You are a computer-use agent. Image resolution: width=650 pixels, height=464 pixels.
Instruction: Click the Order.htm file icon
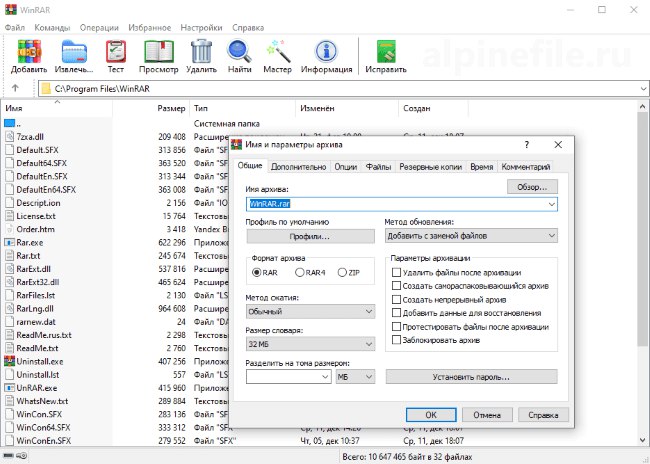click(10, 229)
